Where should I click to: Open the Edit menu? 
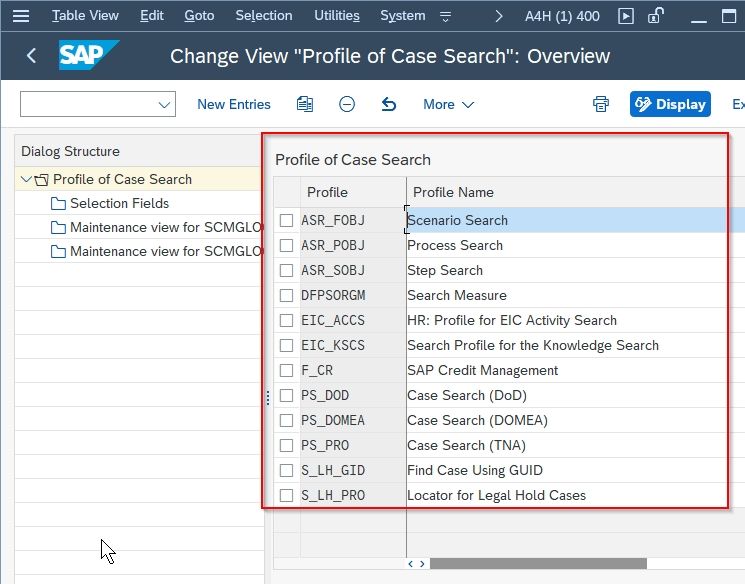pos(152,16)
